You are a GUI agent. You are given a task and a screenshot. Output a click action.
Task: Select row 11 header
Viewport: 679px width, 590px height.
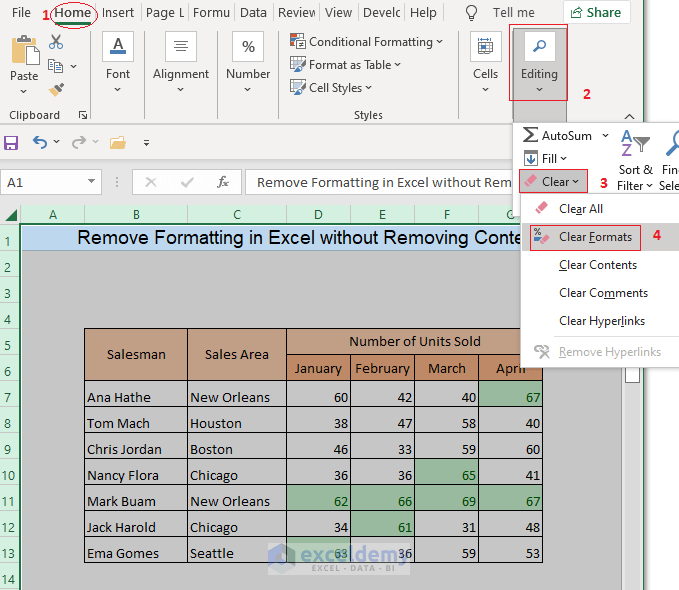pos(9,501)
